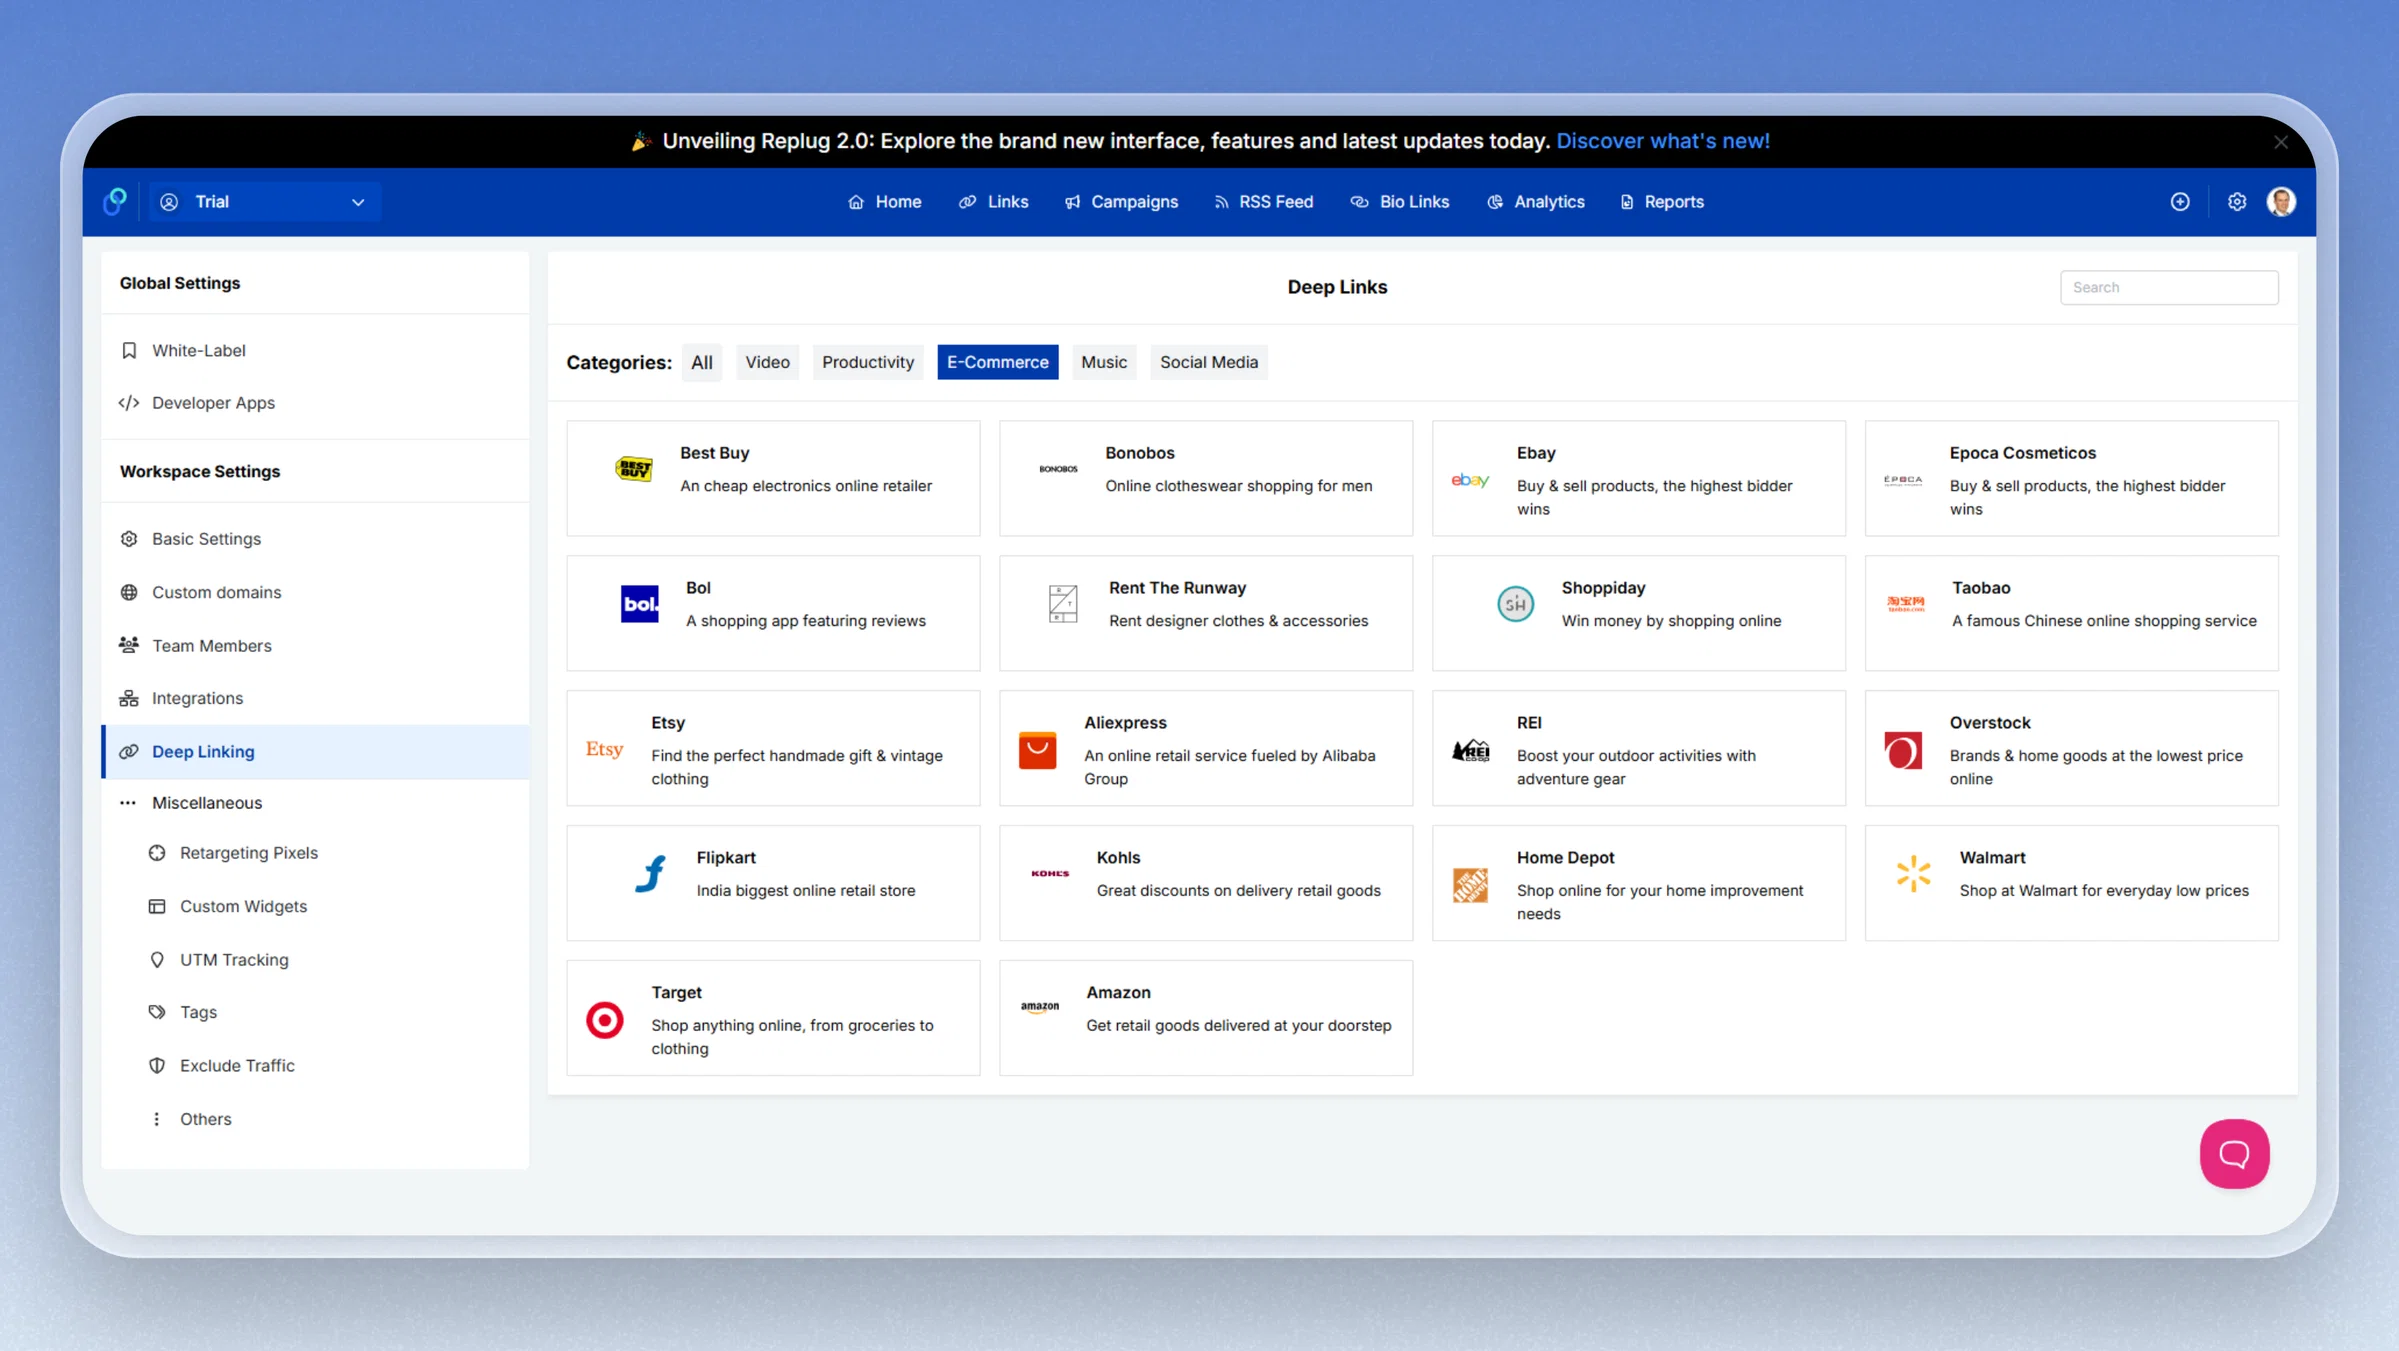Screen dimensions: 2399x1351
Task: Switch to the Video category filter
Action: tap(767, 362)
